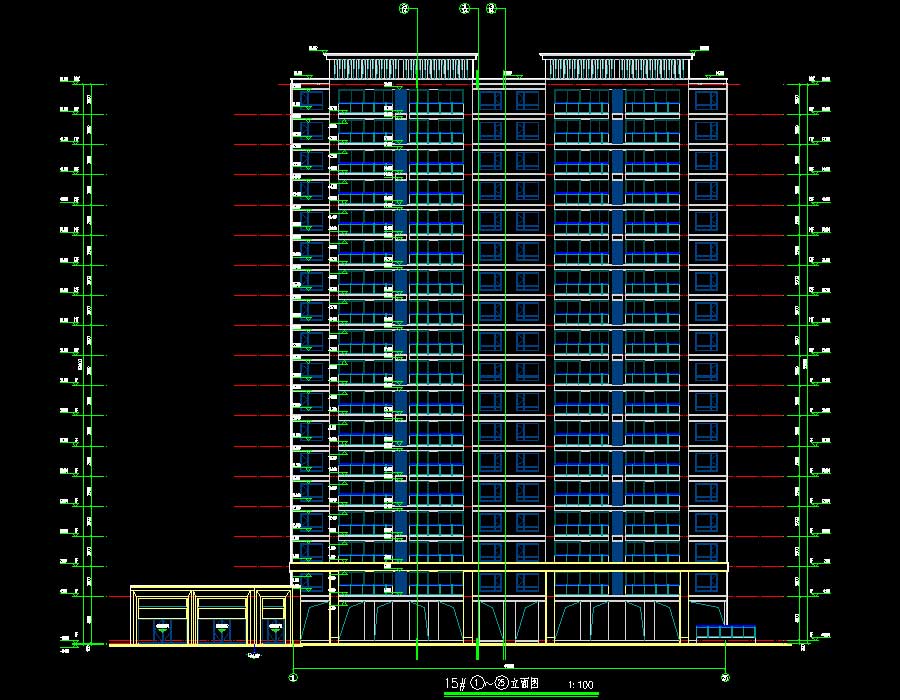Image resolution: width=900 pixels, height=700 pixels.
Task: Pick the left annex storefront door symbol
Action: (162, 632)
